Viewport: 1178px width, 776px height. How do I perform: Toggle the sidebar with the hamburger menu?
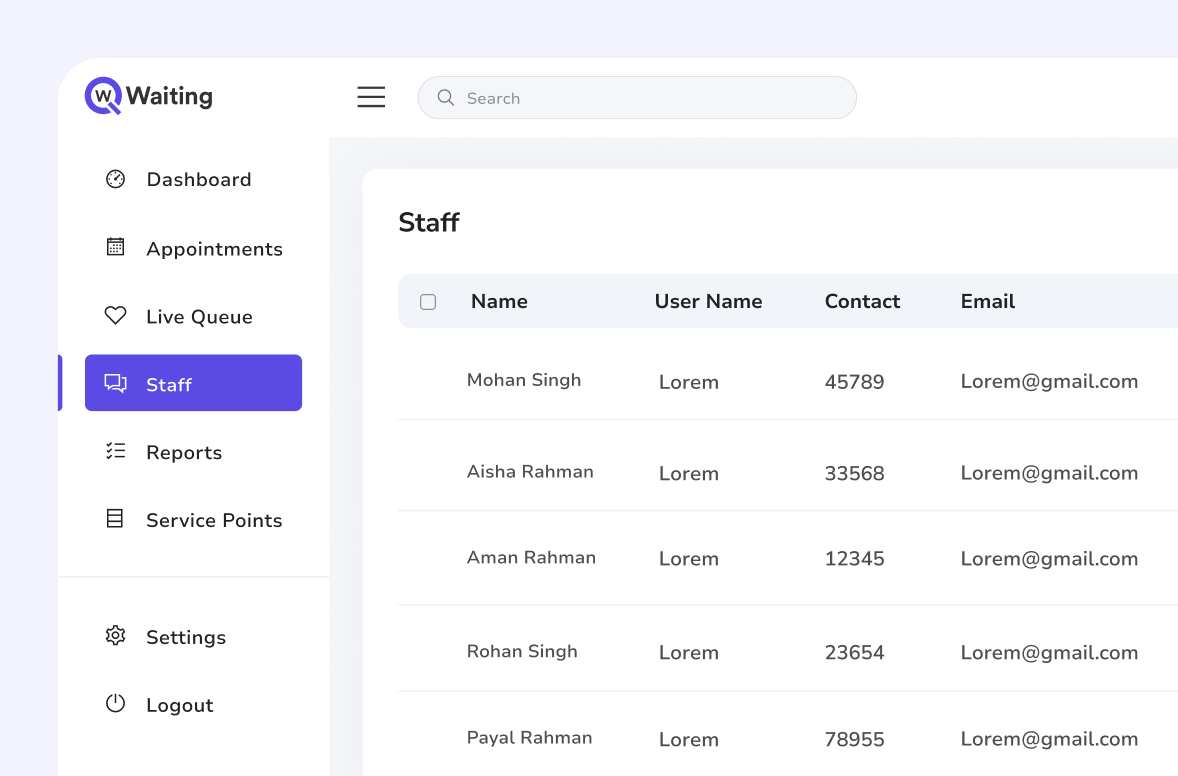(371, 96)
